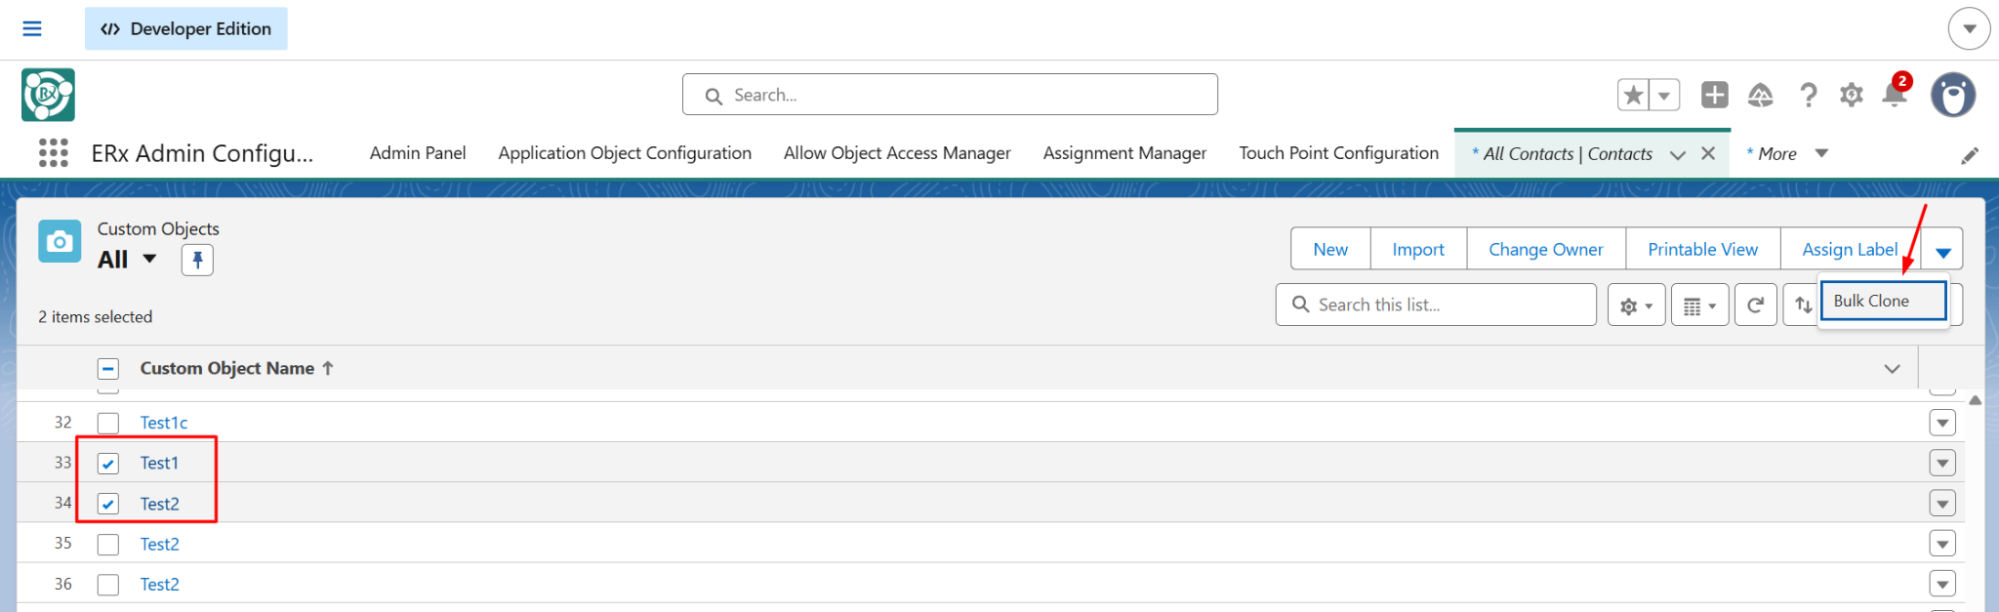
Task: Open row actions dropdown for row 34
Action: click(1942, 504)
